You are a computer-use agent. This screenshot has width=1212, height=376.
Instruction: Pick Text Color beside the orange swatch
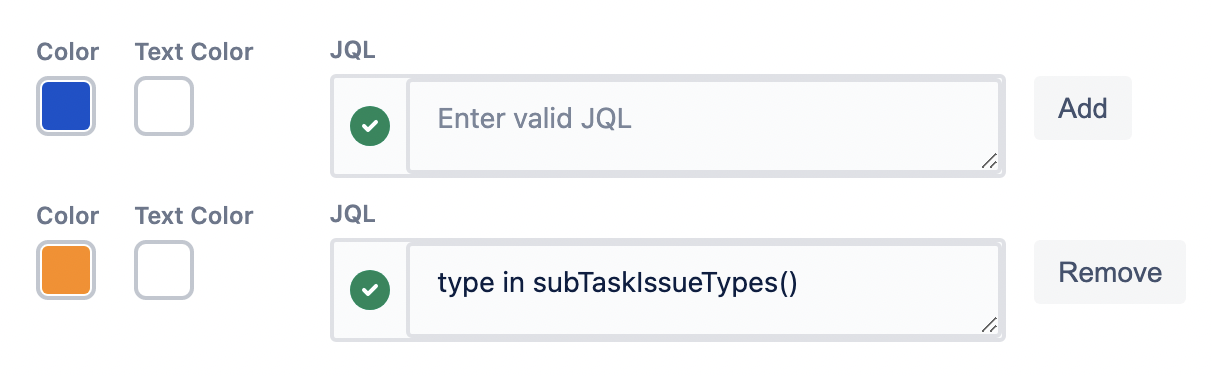(164, 270)
